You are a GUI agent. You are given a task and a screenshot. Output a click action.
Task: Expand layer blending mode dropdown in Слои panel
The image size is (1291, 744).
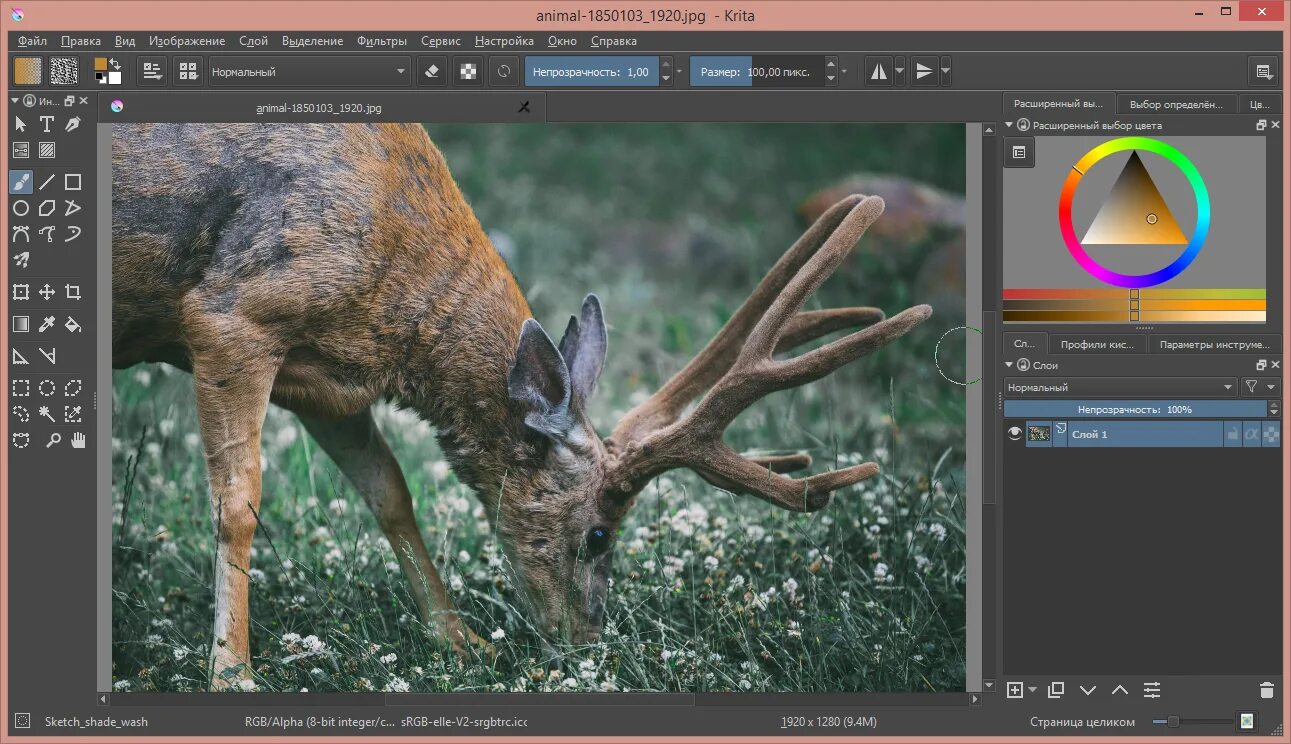click(x=1120, y=387)
